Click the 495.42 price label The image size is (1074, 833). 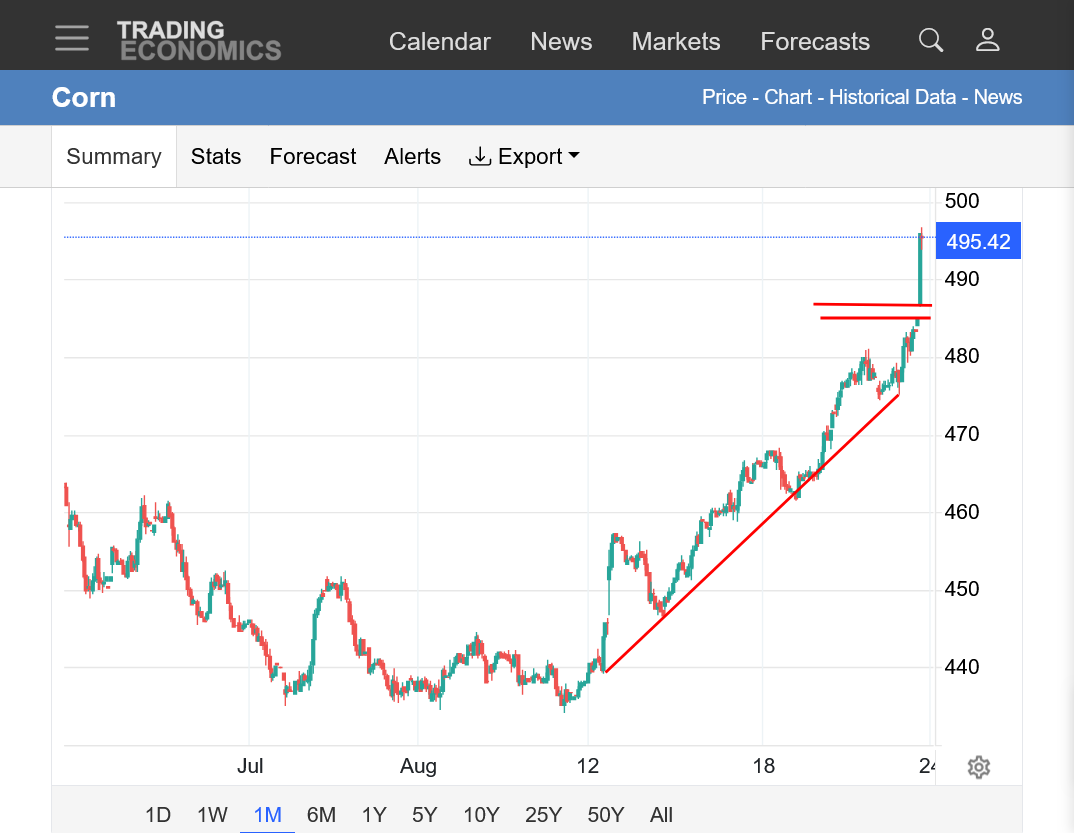pos(978,241)
